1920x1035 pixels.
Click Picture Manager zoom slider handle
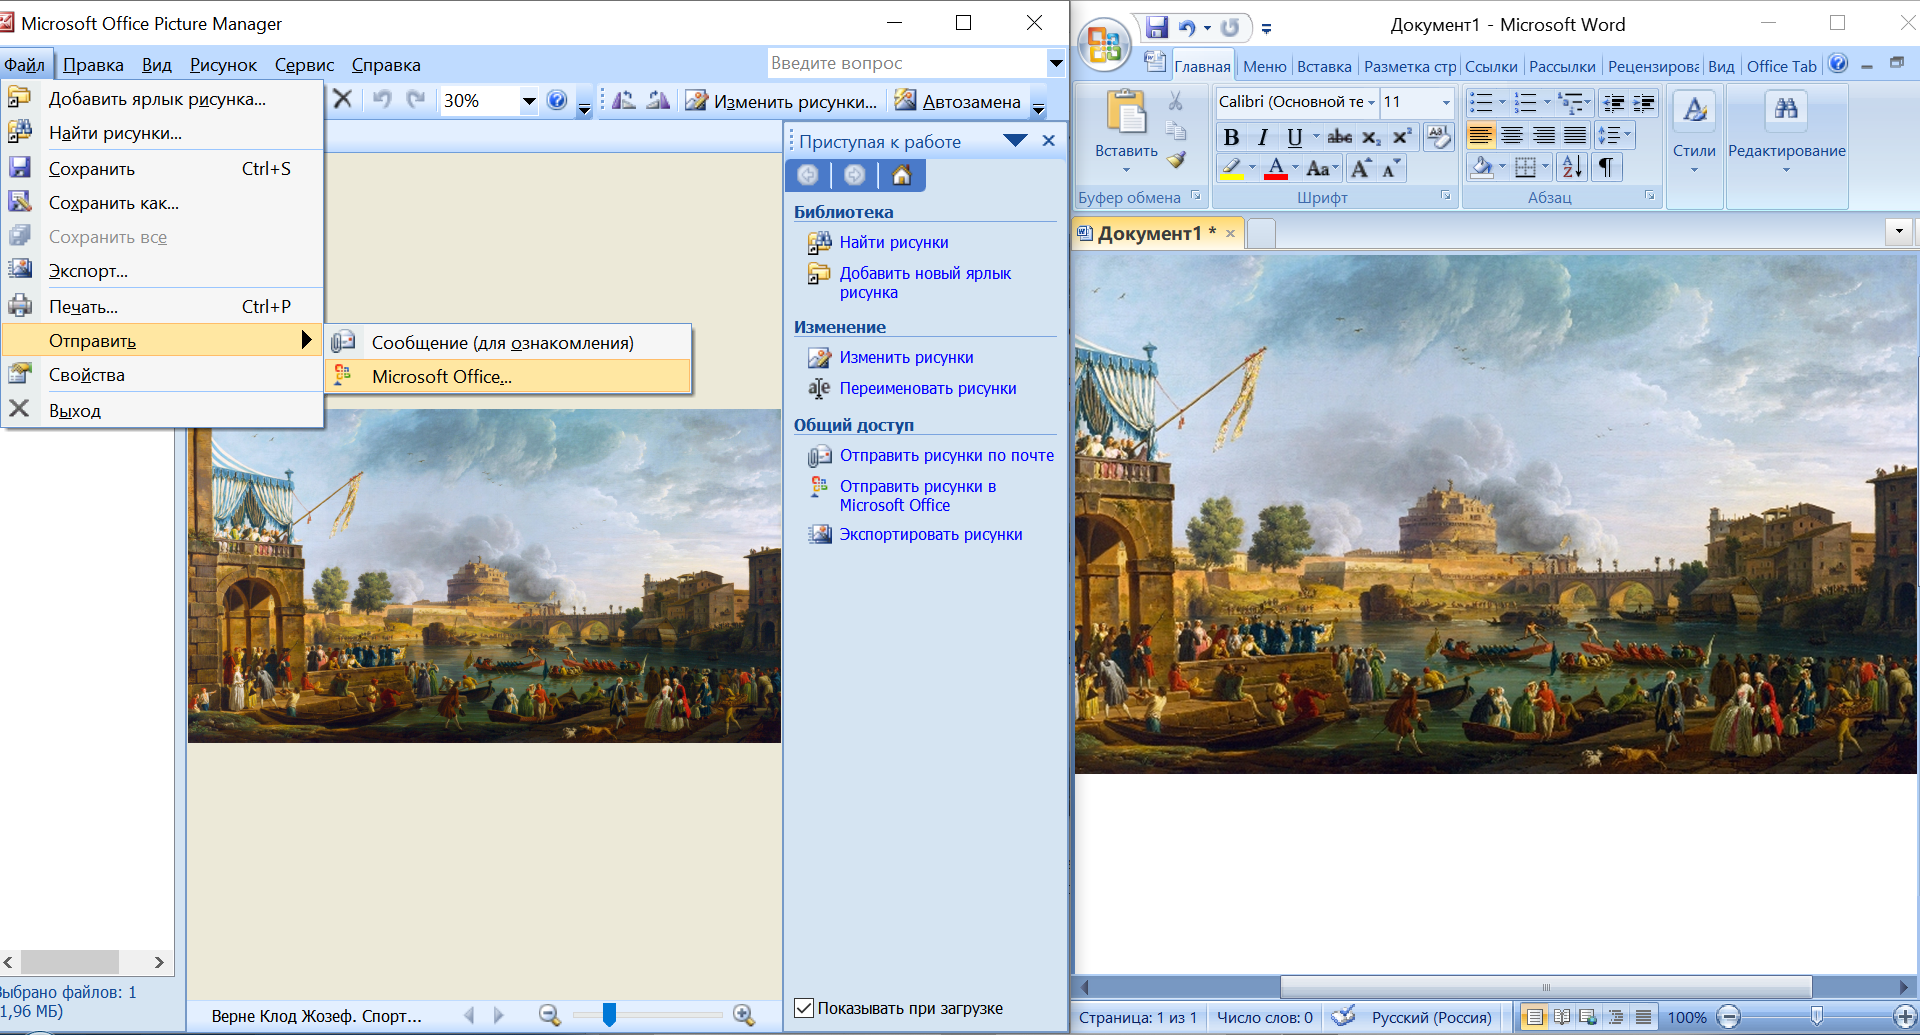[609, 1015]
